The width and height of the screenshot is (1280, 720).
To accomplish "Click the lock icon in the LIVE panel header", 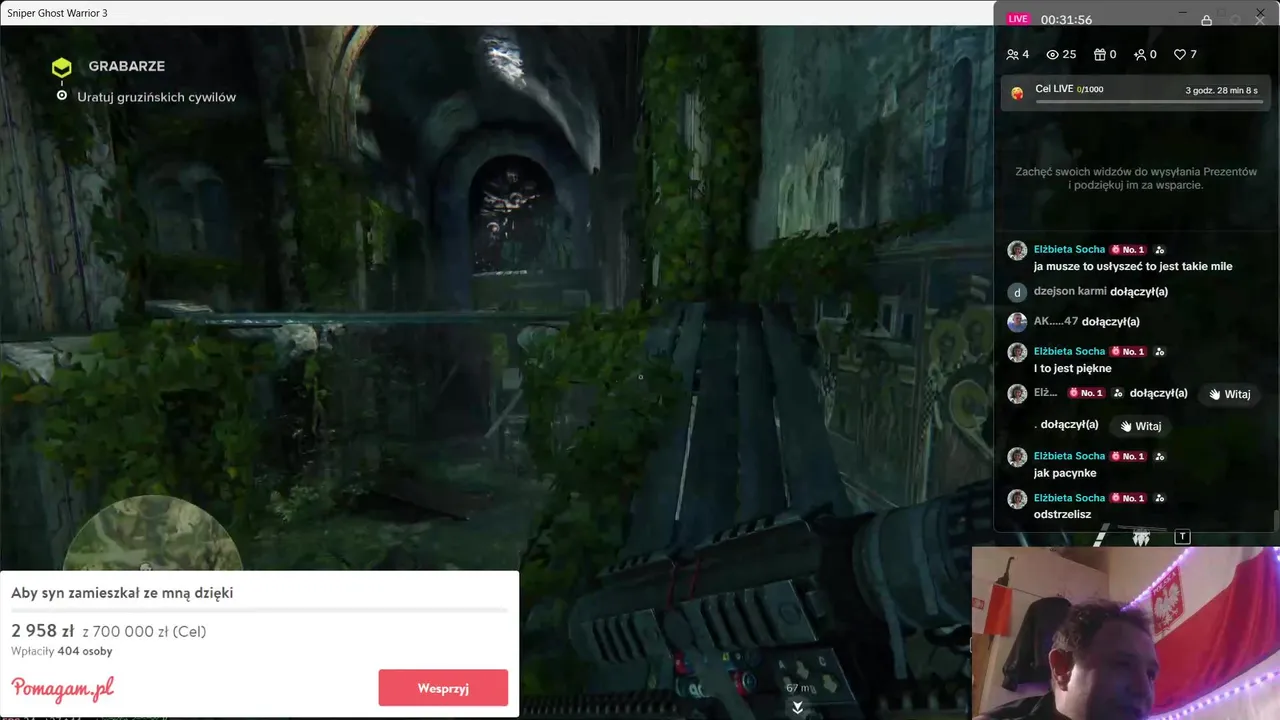I will click(1206, 20).
